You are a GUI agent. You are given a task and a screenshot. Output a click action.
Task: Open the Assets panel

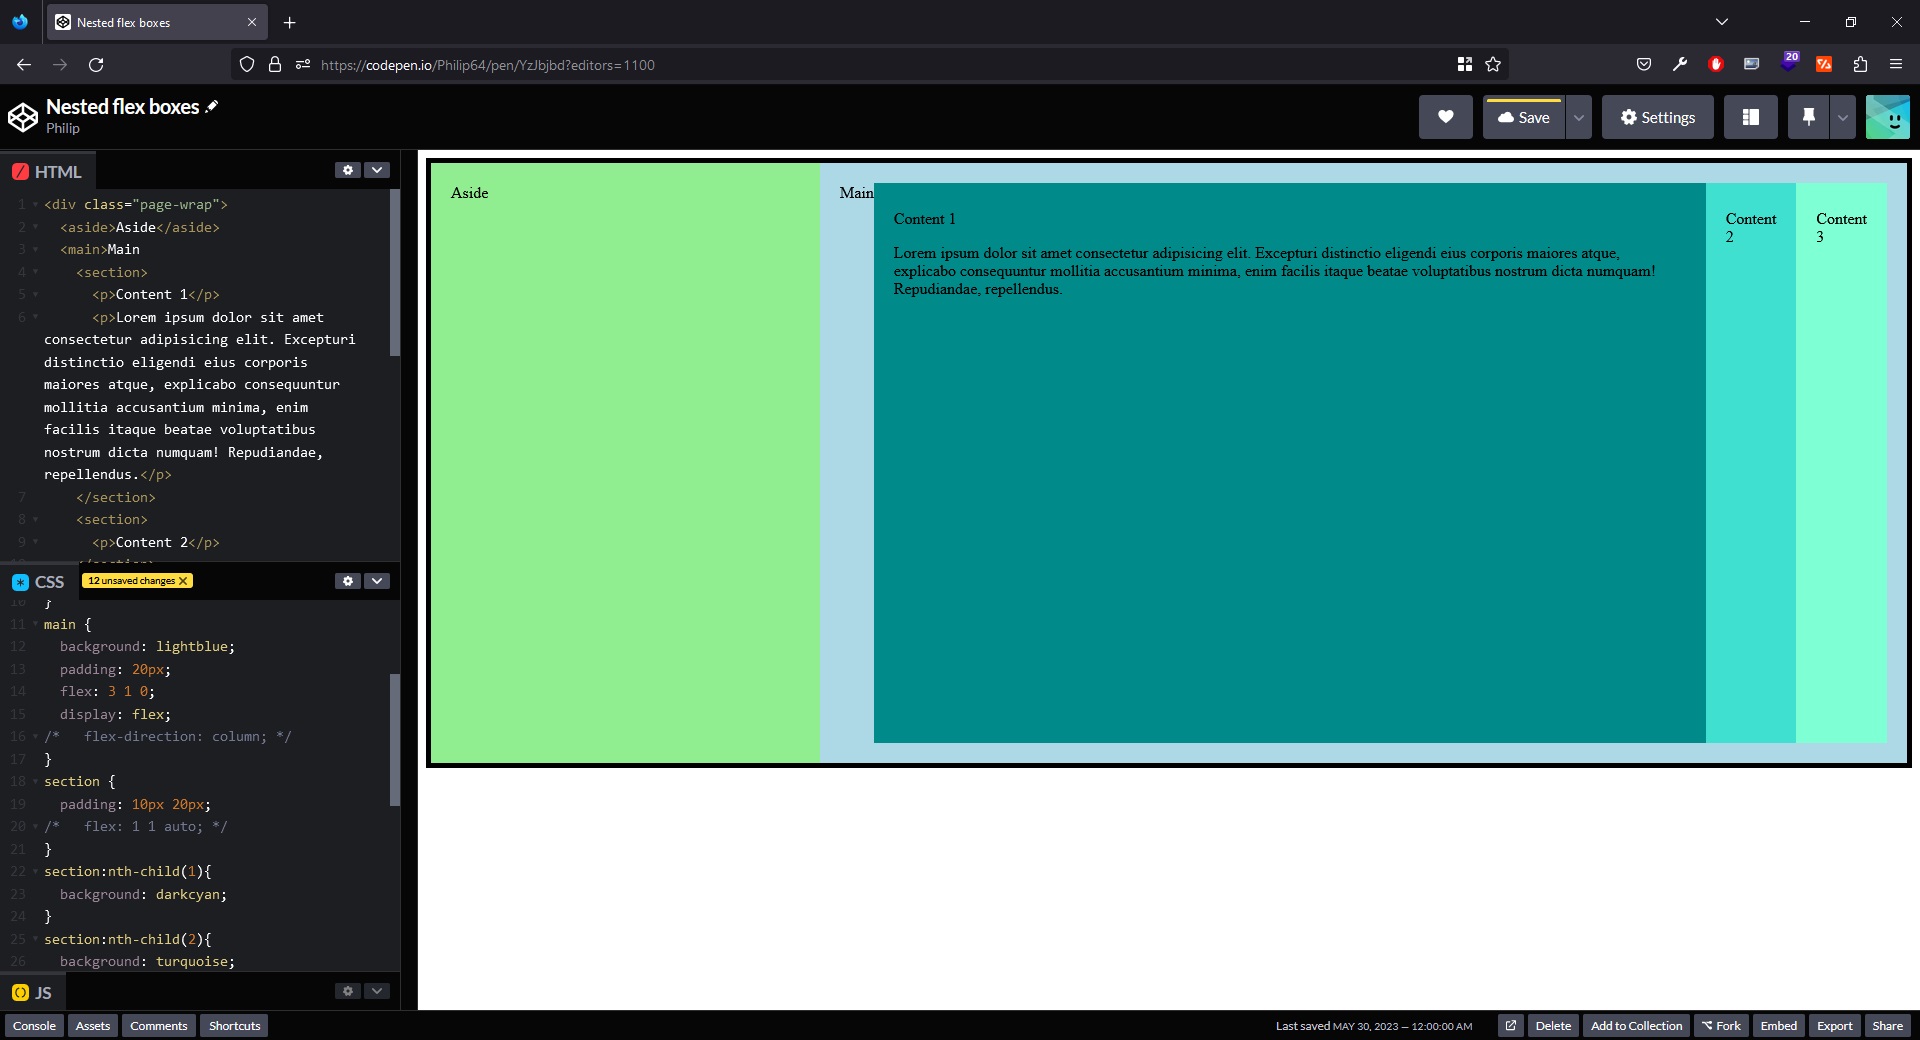coord(93,1026)
